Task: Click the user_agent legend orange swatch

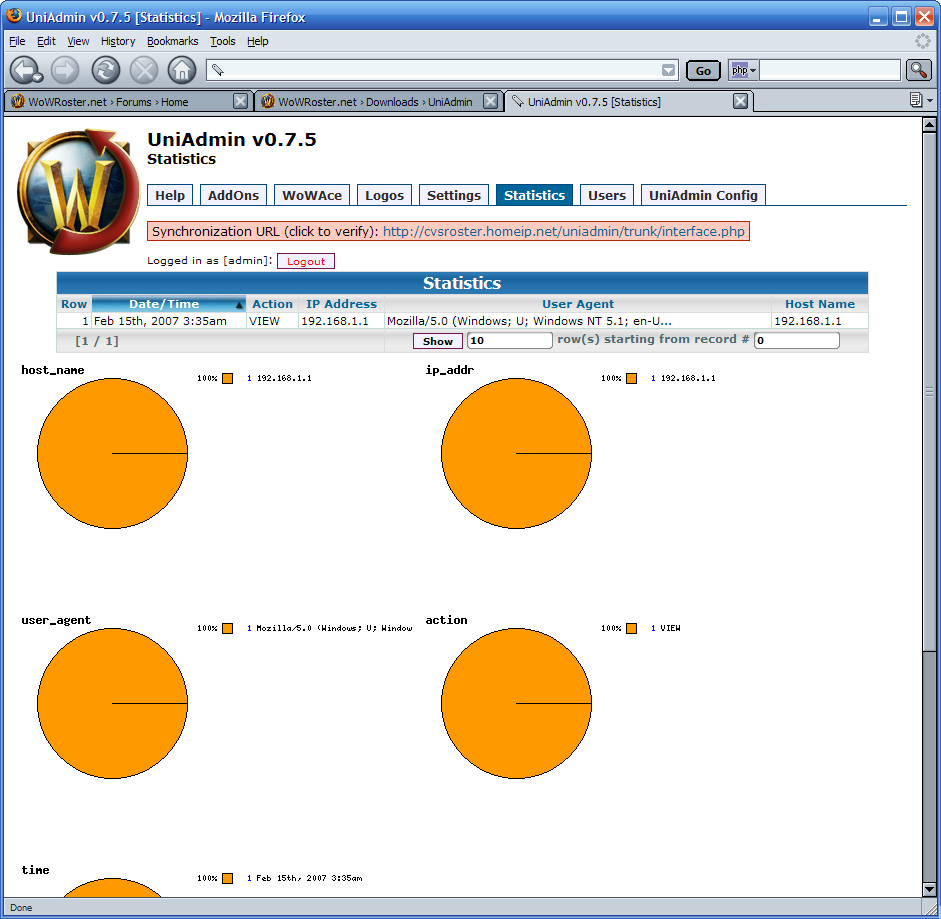Action: [227, 628]
